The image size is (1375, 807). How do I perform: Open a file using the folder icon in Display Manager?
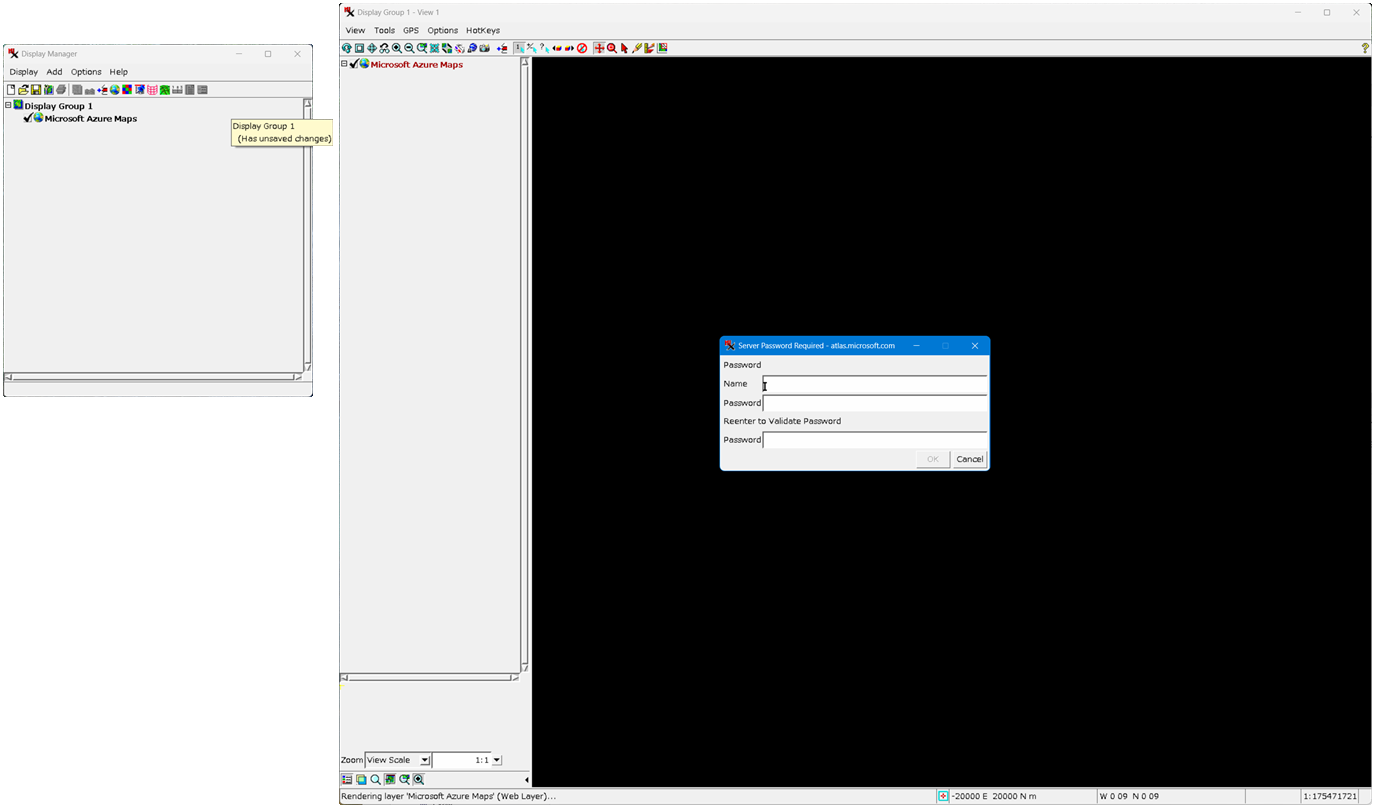point(23,90)
